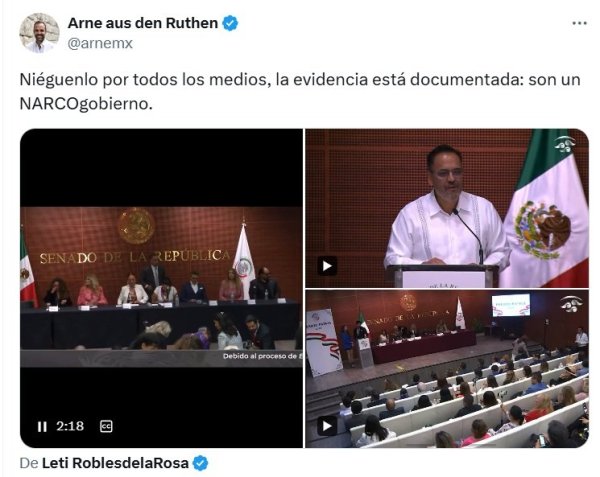Click the 'Debido al proceso de' caption banner
This screenshot has width=600, height=477.
(x=262, y=356)
